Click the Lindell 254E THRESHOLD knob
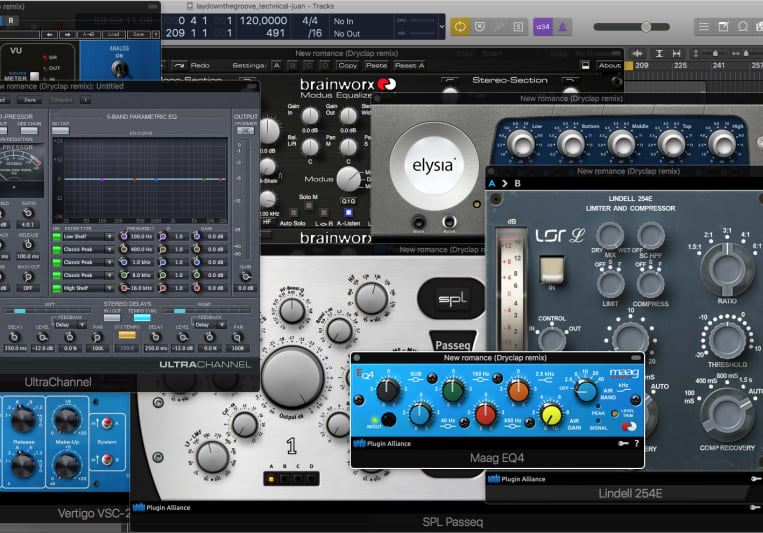Screen dimensions: 763x533 tap(727, 339)
